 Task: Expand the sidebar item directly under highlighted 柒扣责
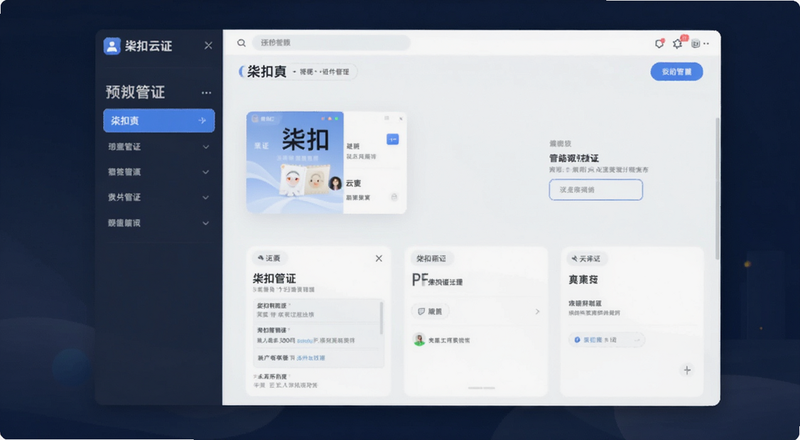click(x=159, y=146)
